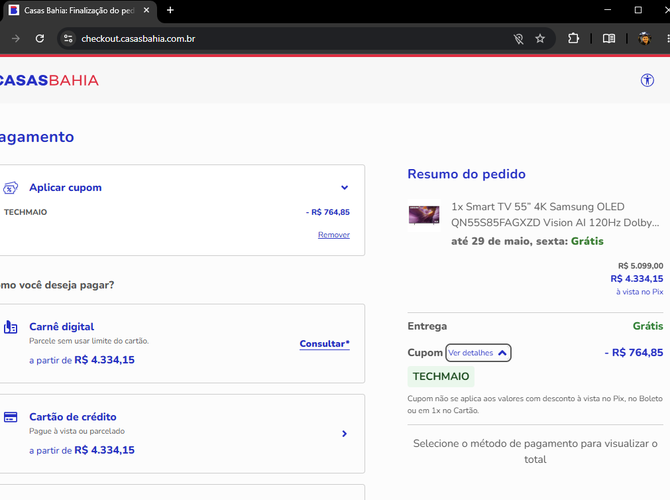Collapse coupon details with Ver detalhes

(478, 353)
